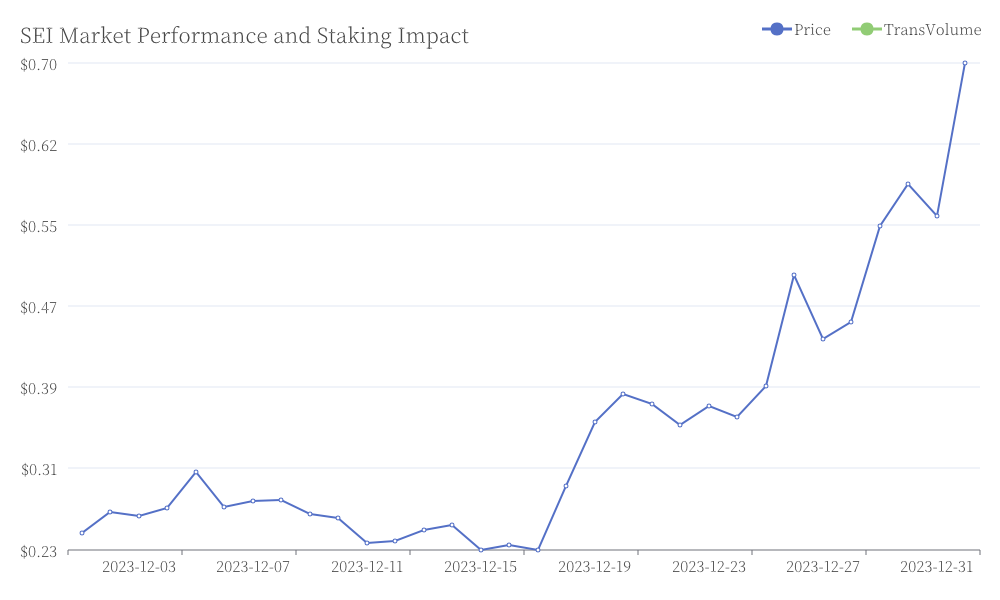This screenshot has width=1000, height=600.
Task: Click the data point above 2023-12-11 label
Action: [x=367, y=543]
